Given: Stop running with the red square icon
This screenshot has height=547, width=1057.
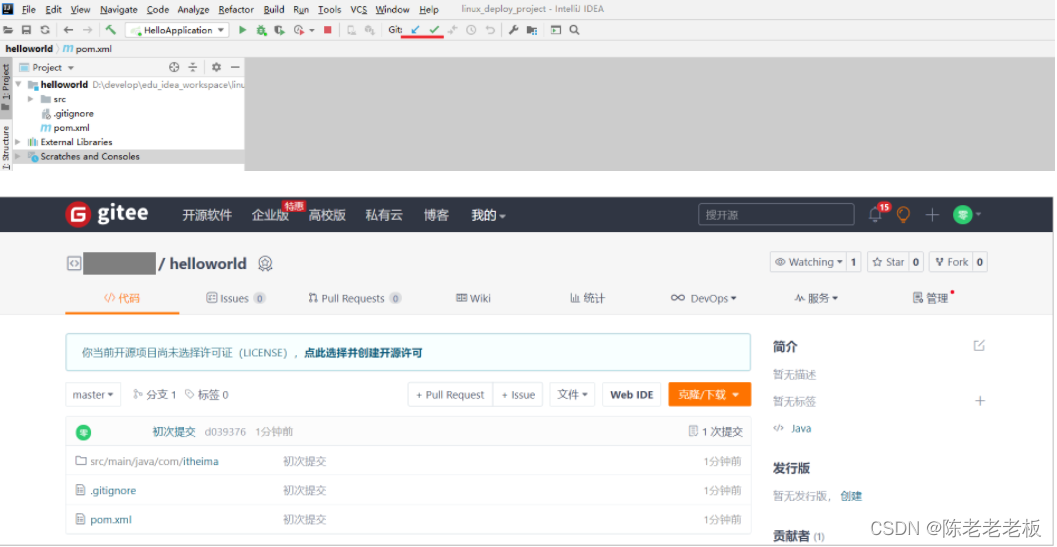Looking at the screenshot, I should click(x=328, y=30).
